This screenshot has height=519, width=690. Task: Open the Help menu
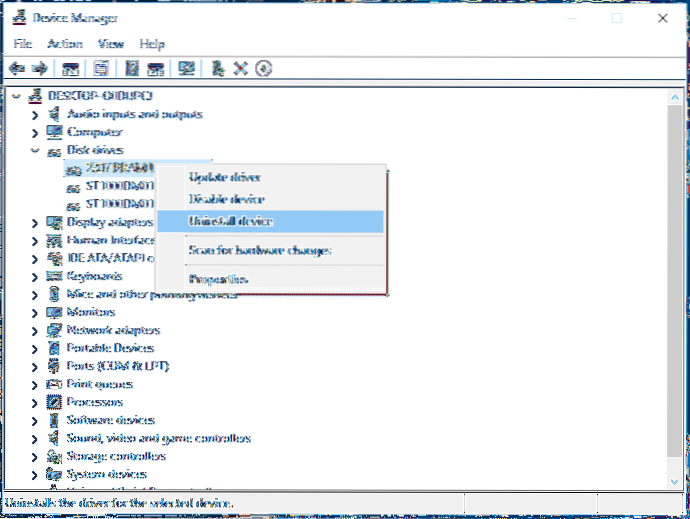click(x=152, y=44)
